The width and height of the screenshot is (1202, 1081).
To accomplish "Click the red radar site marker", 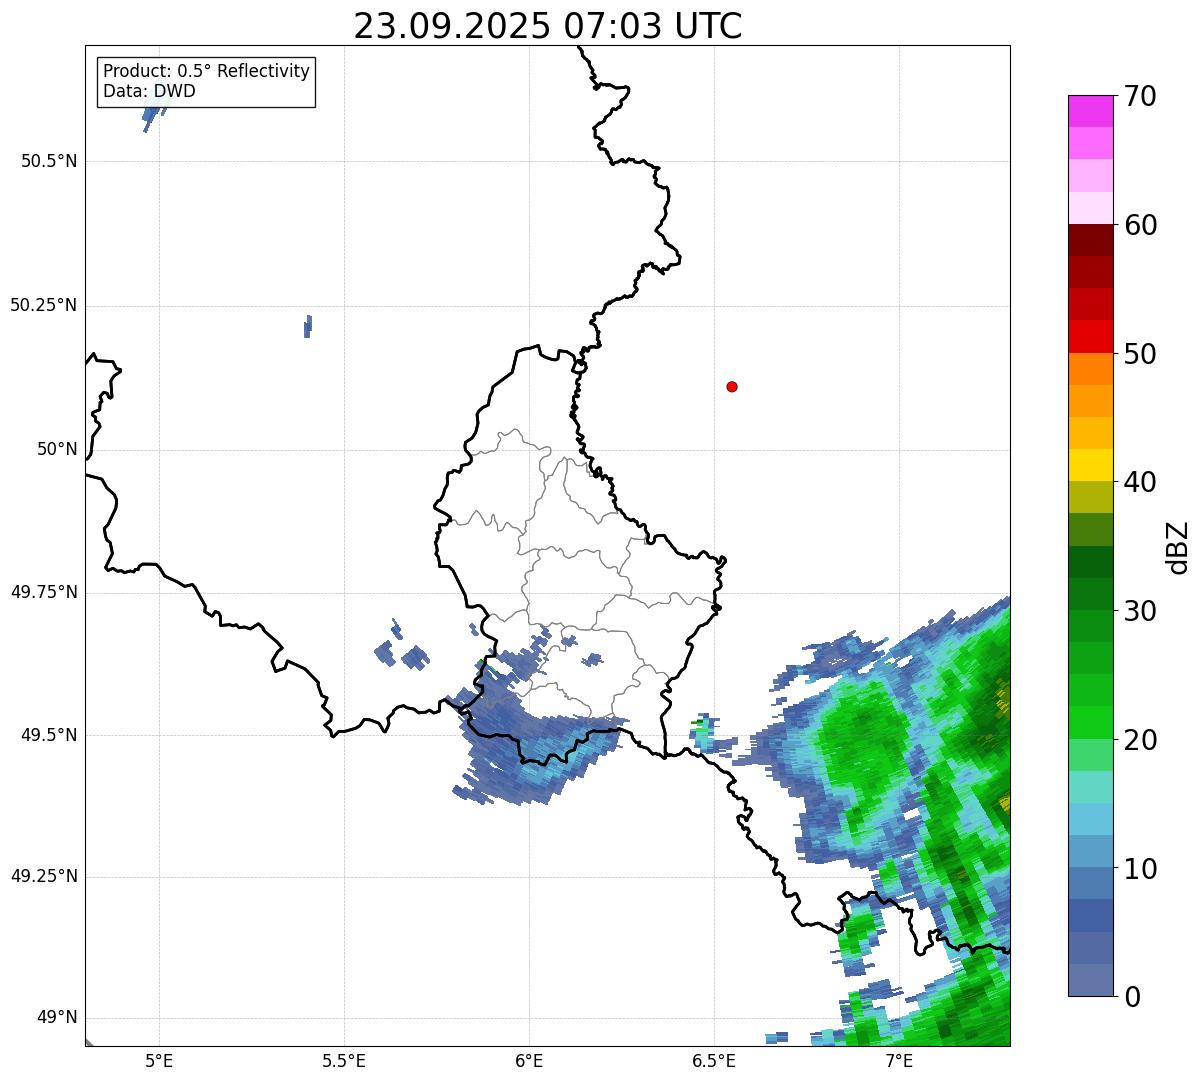I will [732, 386].
